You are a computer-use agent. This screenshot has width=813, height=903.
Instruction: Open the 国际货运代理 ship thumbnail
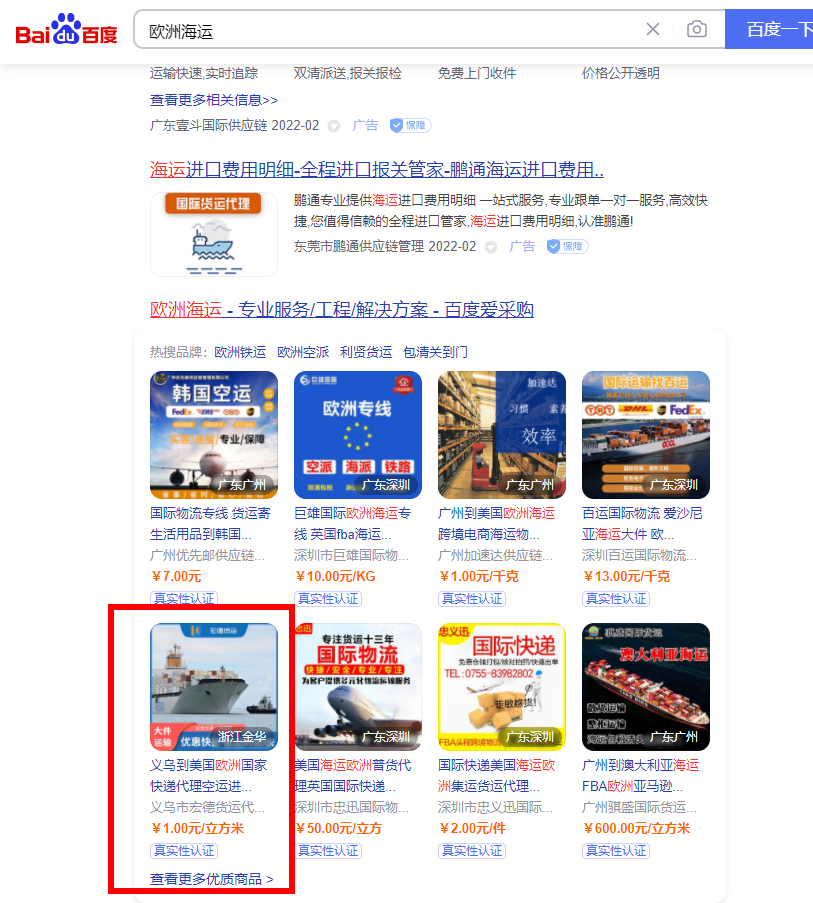214,234
